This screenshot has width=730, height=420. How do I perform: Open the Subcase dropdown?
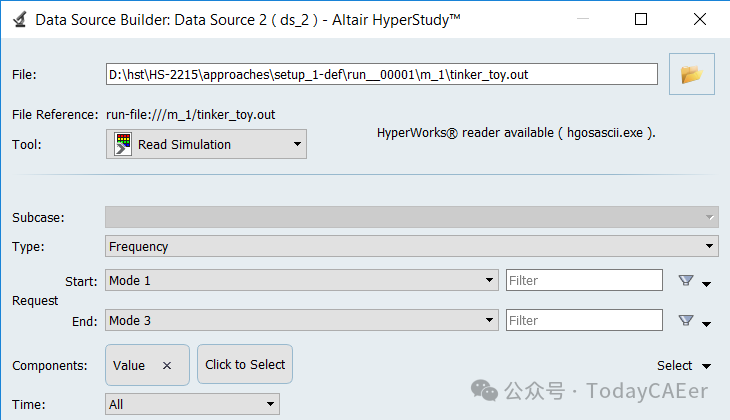click(x=412, y=217)
